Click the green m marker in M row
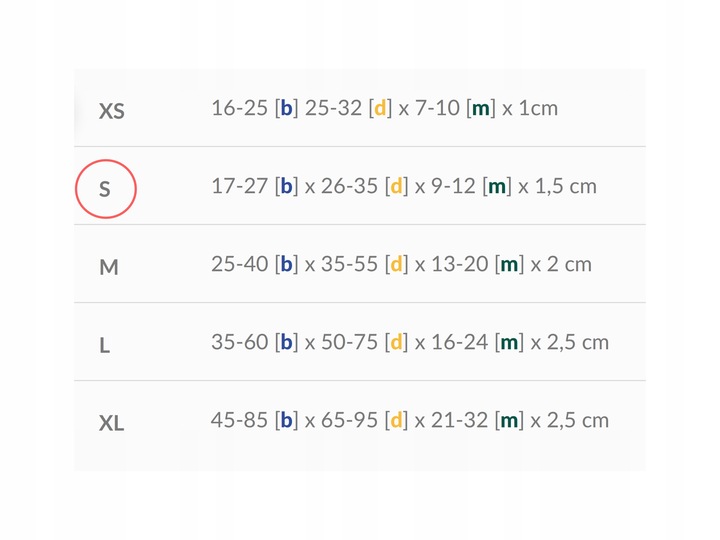Image resolution: width=720 pixels, height=540 pixels. tap(509, 264)
